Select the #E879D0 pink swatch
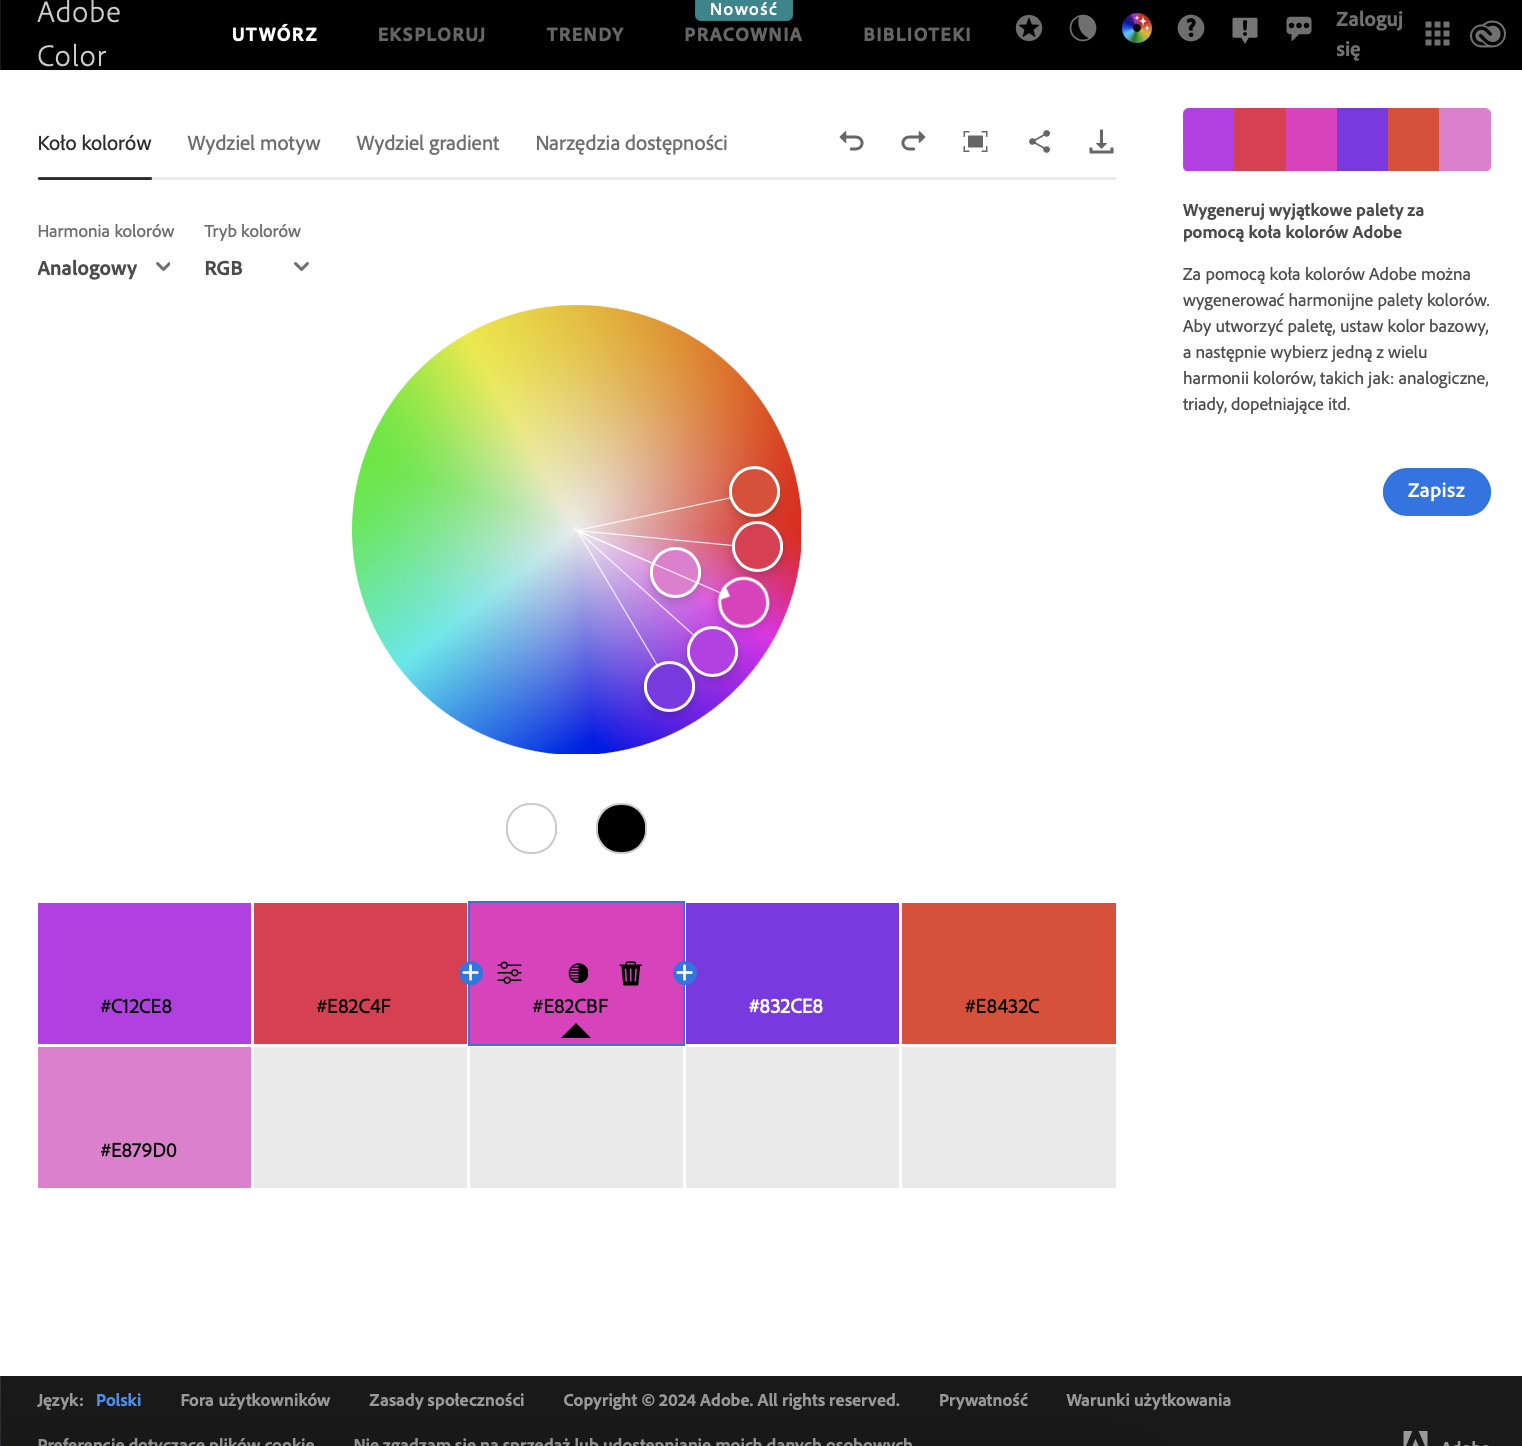 point(144,1117)
